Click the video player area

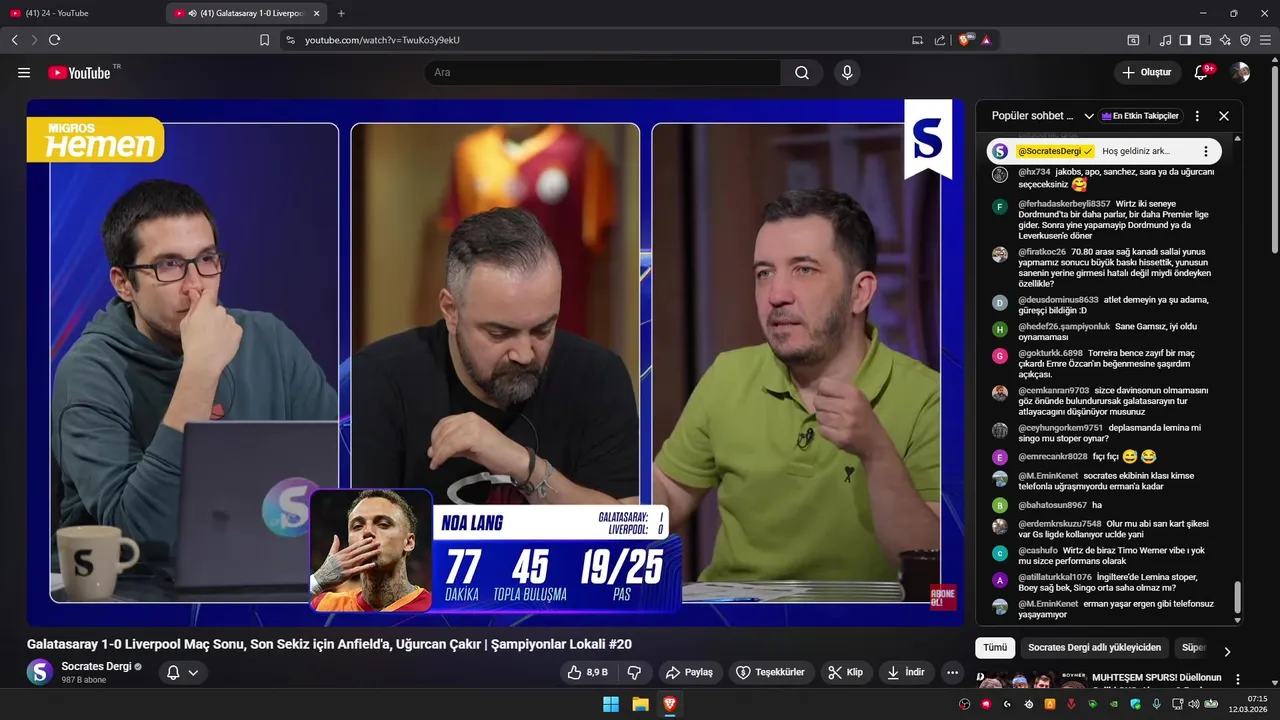tap(495, 362)
